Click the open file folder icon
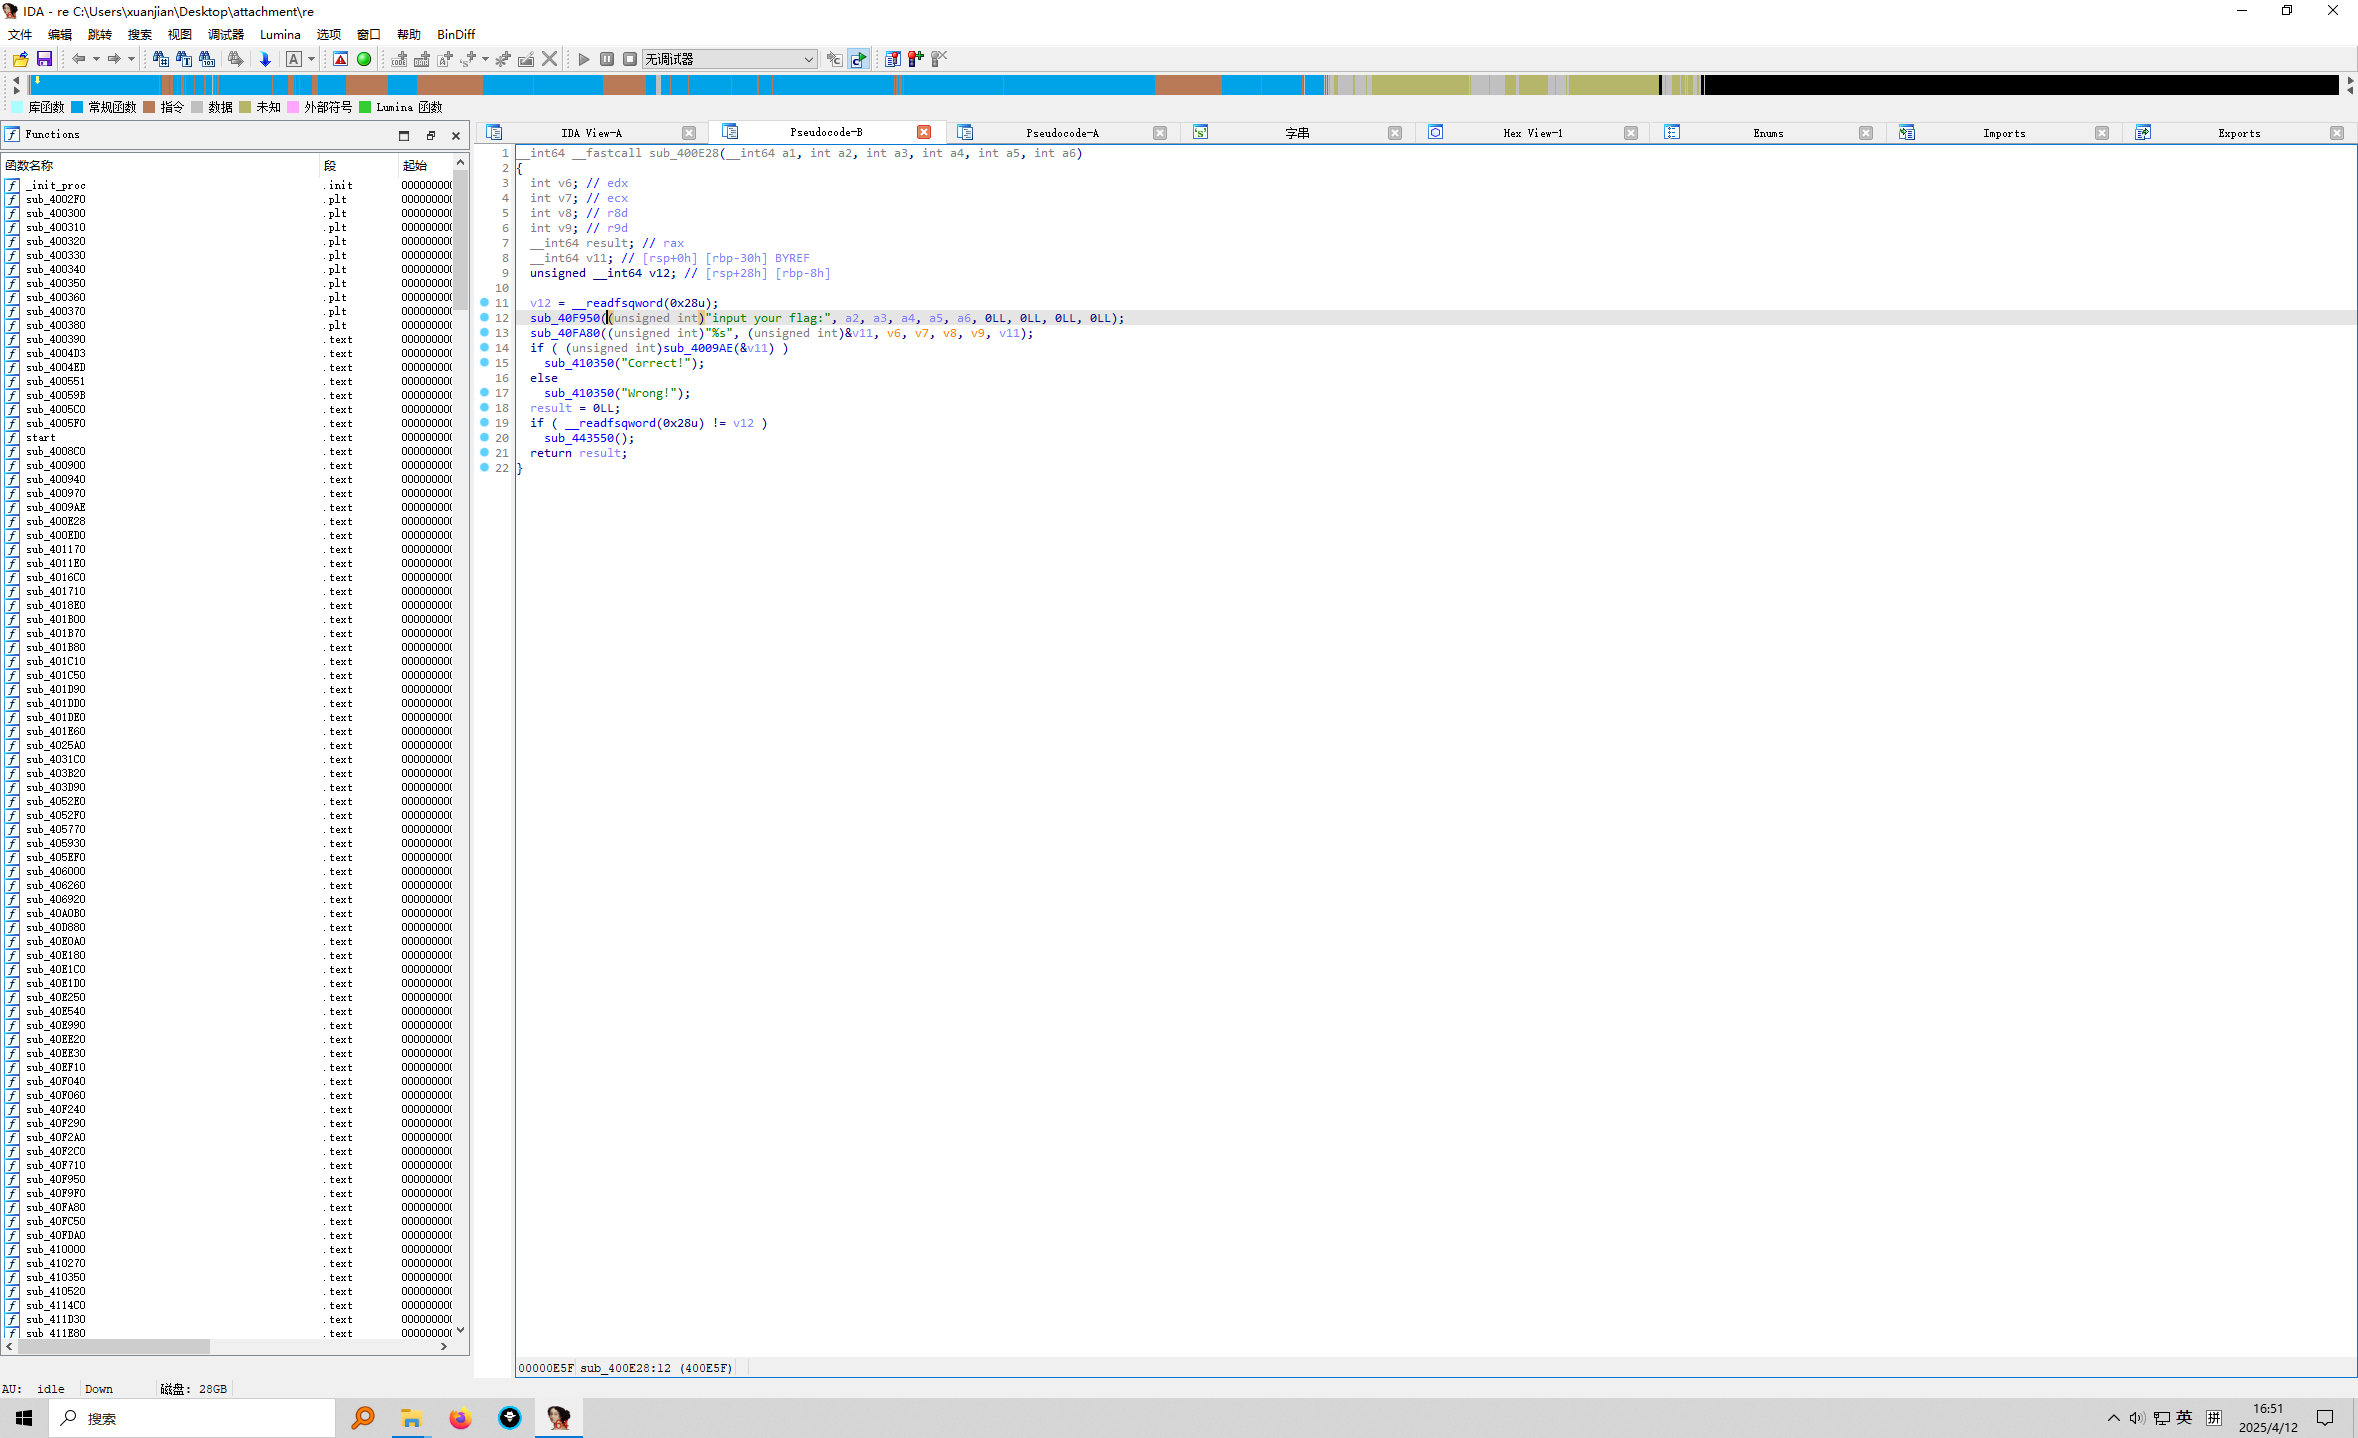 click(20, 59)
